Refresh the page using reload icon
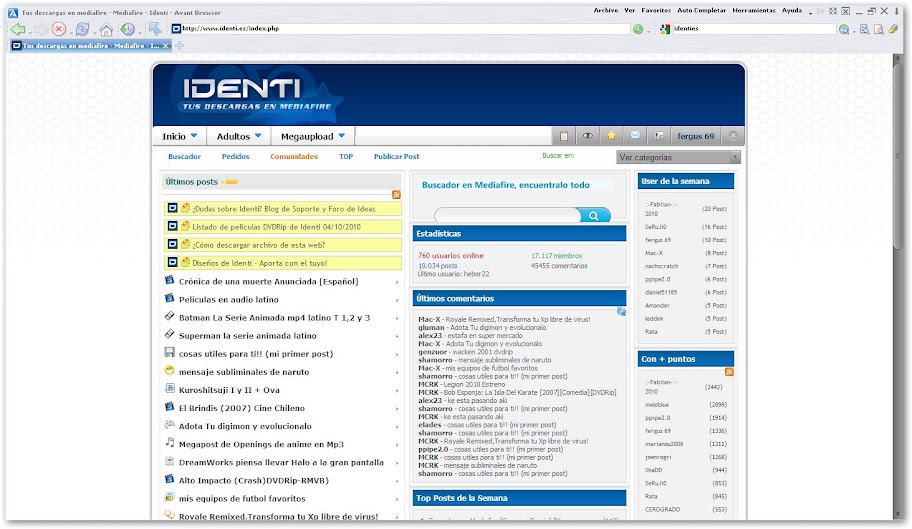 (83, 28)
